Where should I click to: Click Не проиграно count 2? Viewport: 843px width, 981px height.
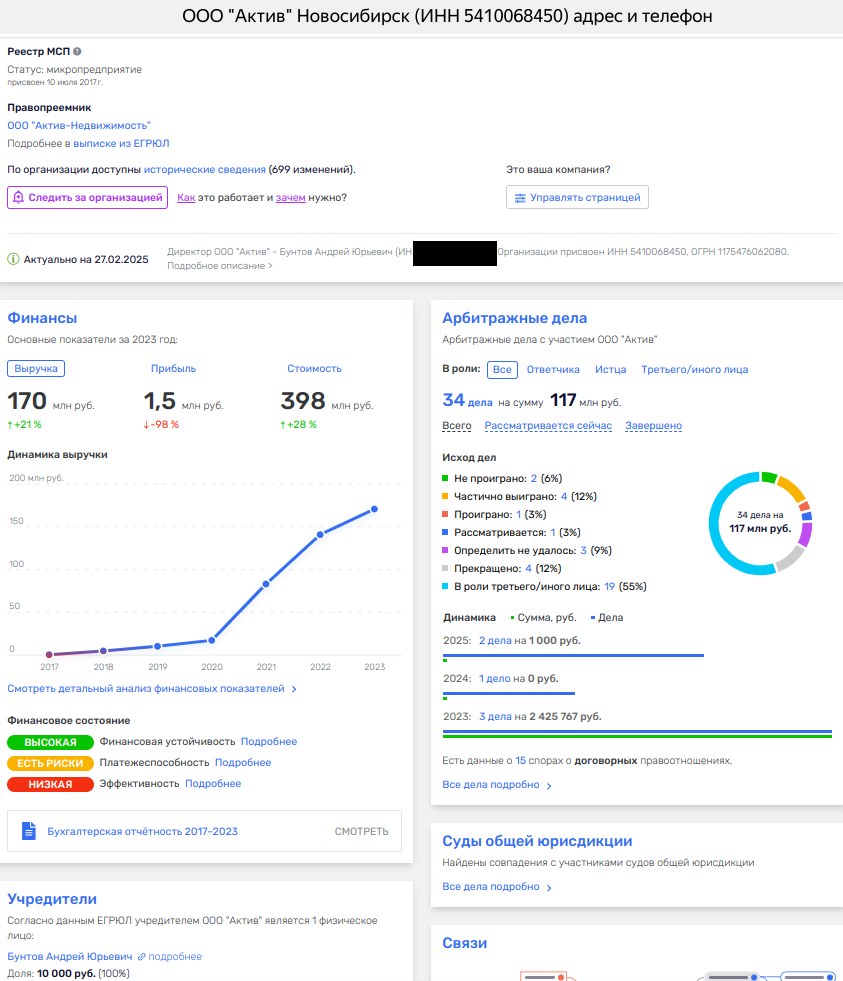point(534,479)
